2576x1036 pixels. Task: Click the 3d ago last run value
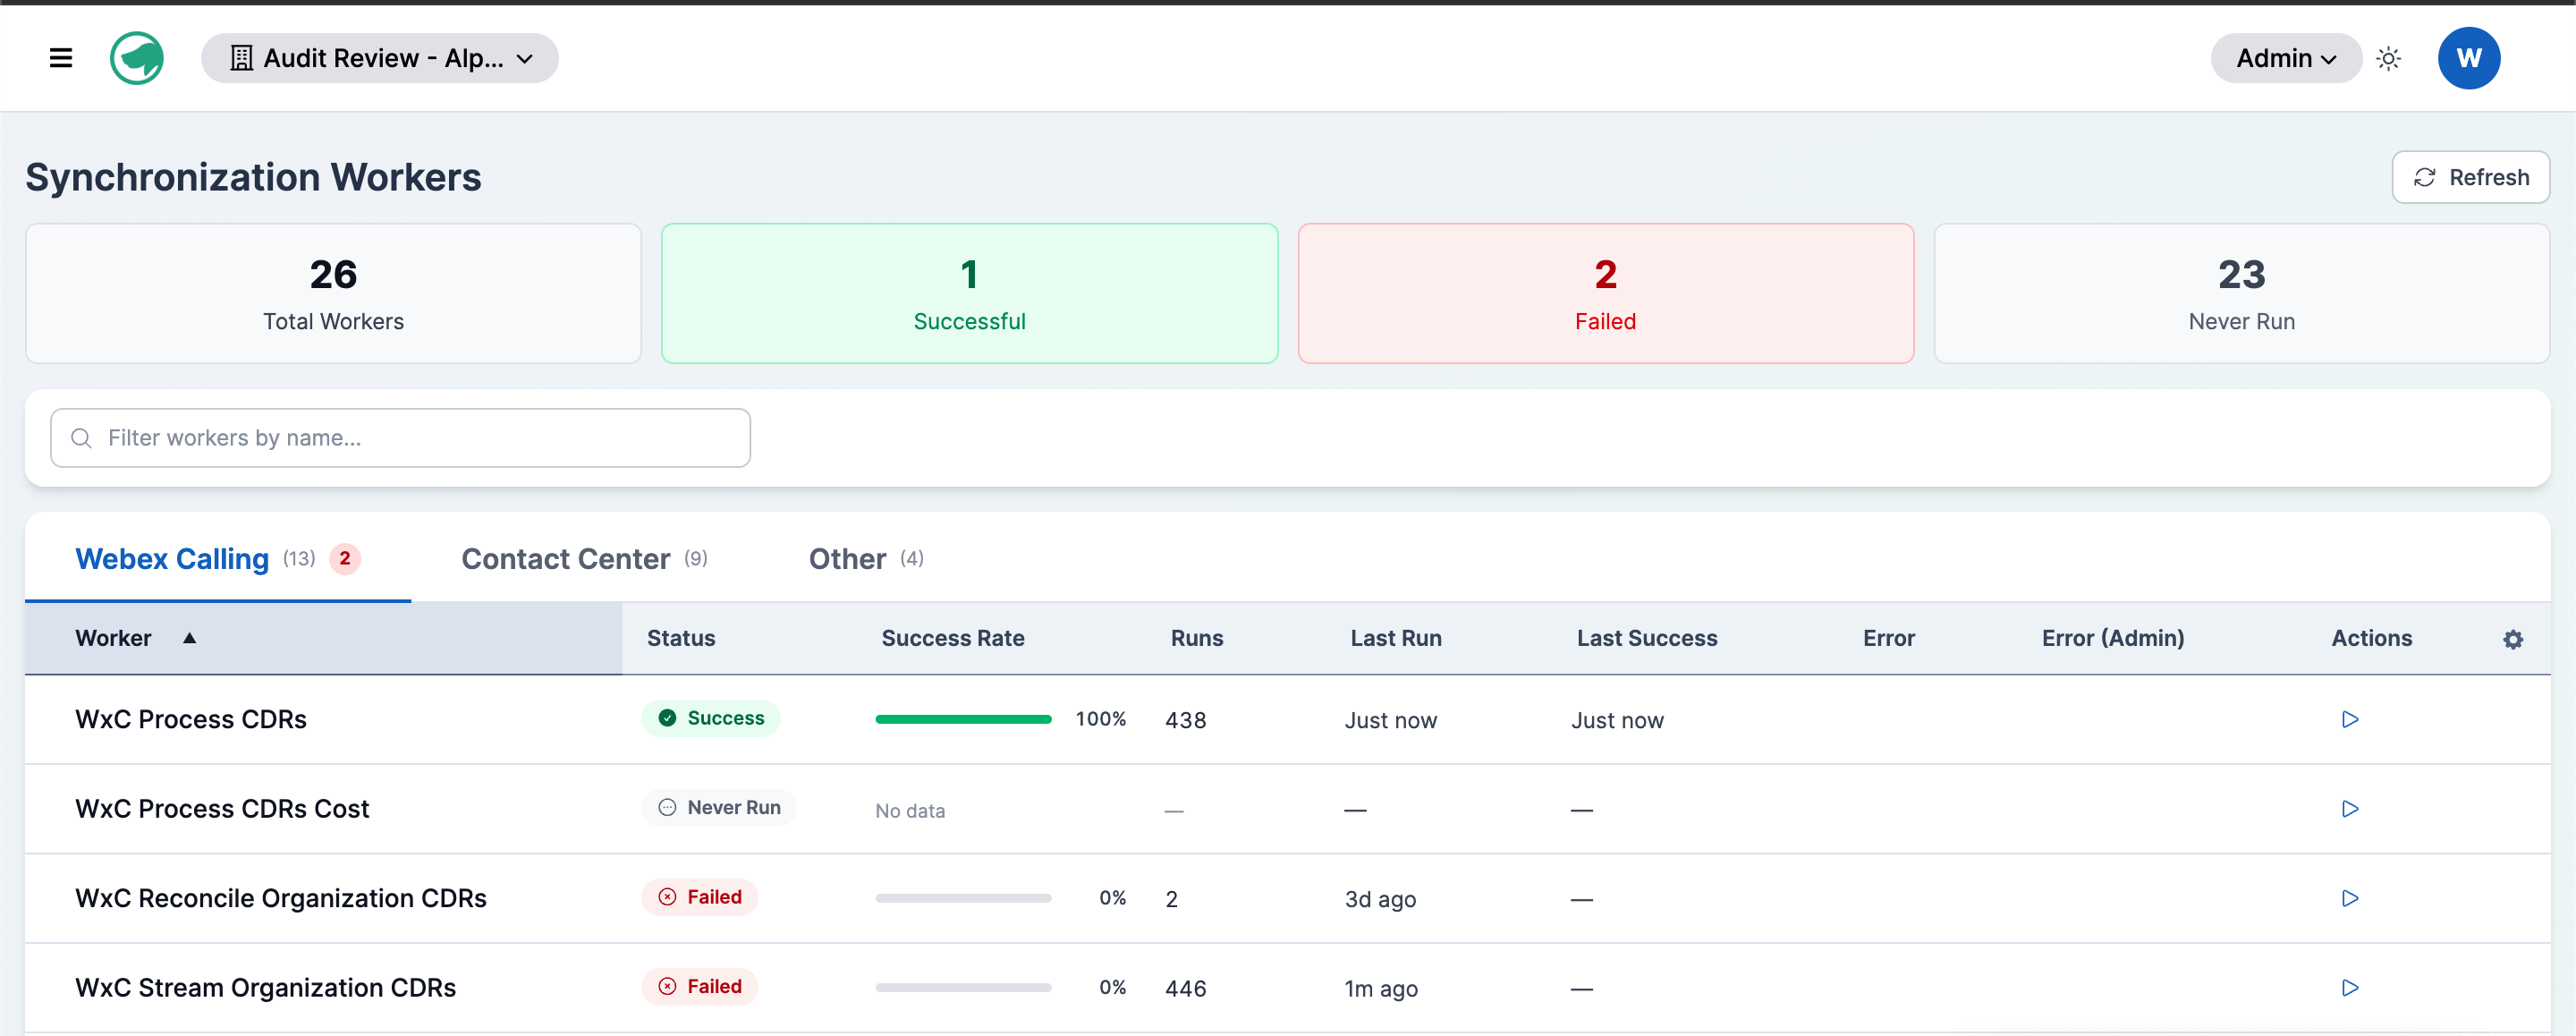1380,899
